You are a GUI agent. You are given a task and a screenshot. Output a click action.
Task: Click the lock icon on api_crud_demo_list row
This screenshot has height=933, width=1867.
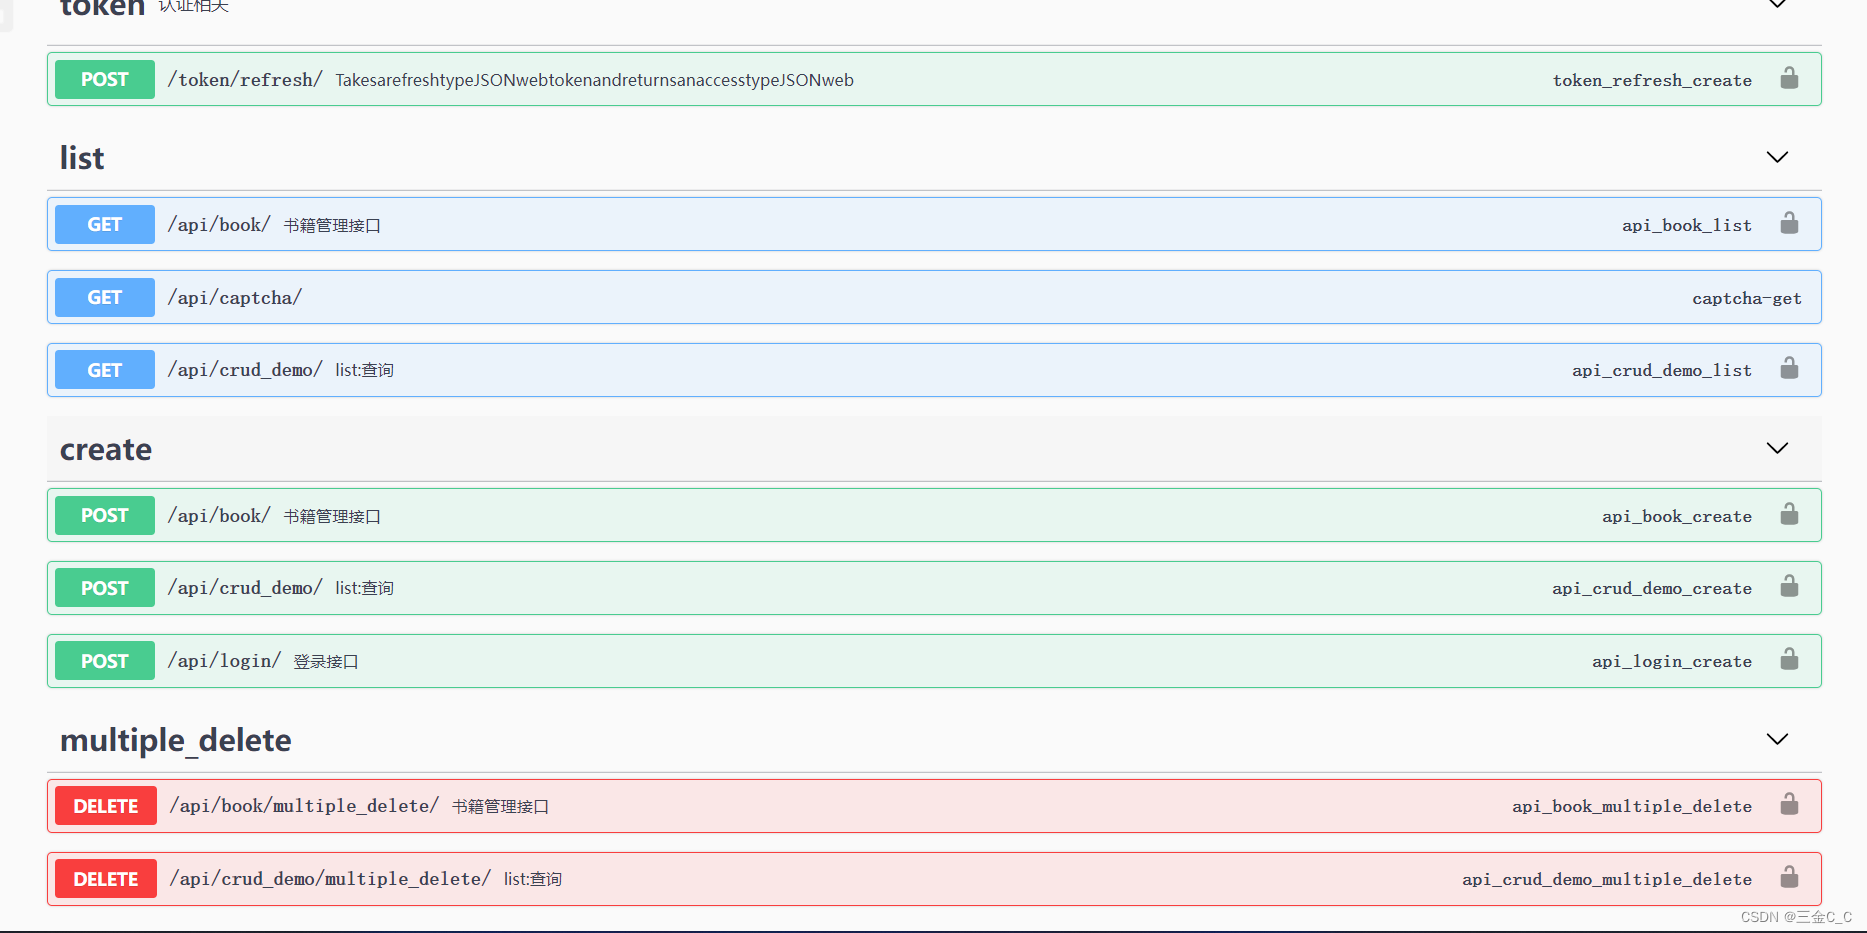point(1789,368)
